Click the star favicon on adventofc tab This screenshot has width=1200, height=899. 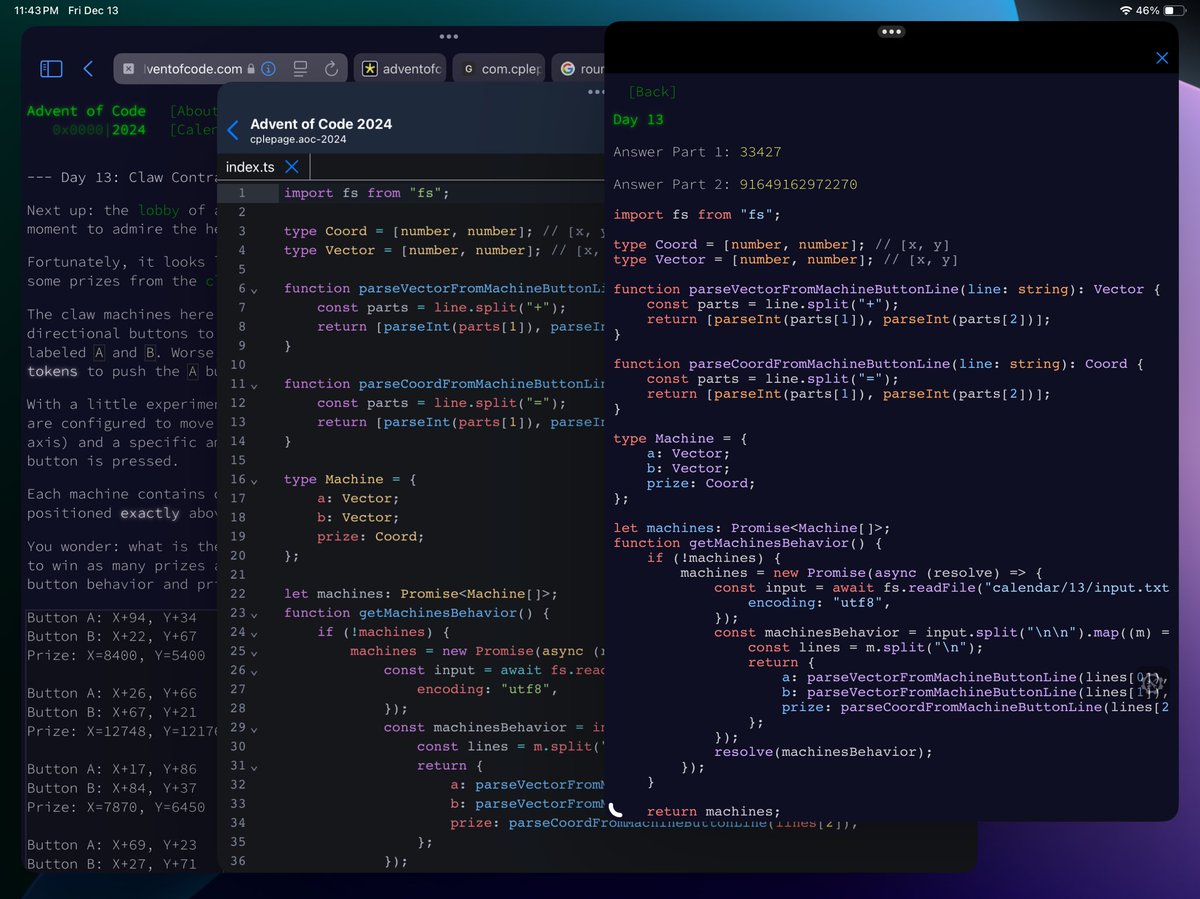[369, 69]
